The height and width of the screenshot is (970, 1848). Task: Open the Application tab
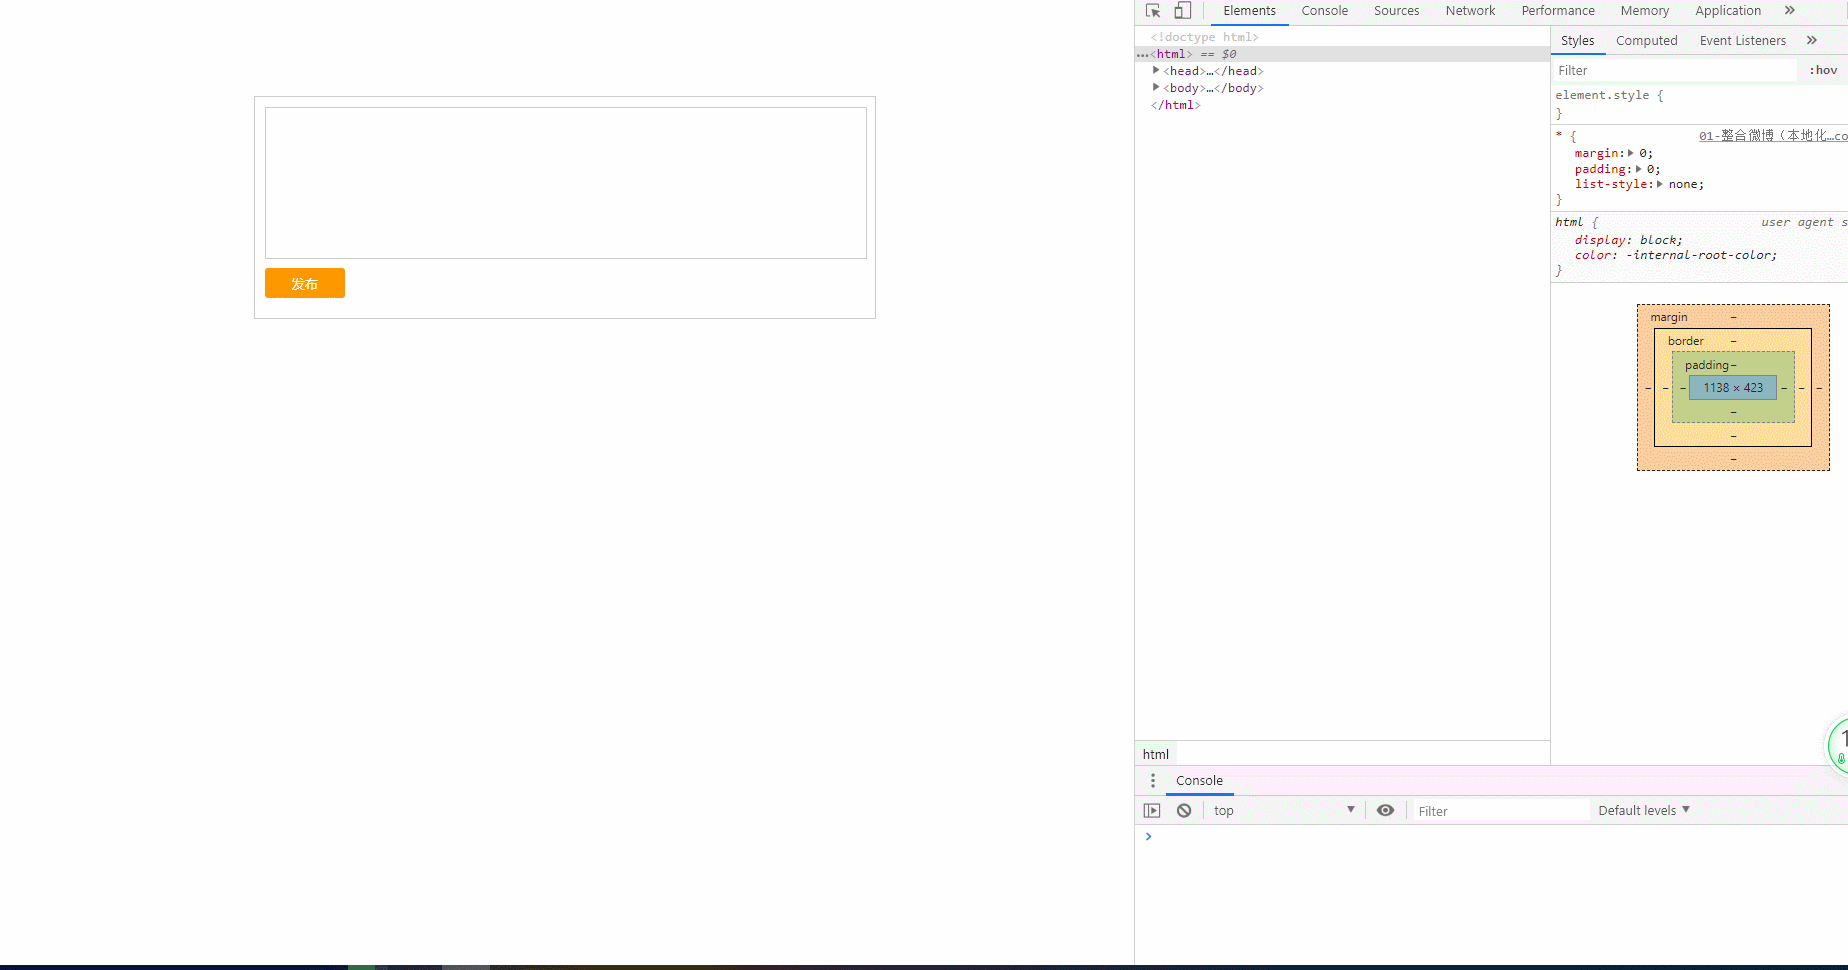pos(1728,11)
